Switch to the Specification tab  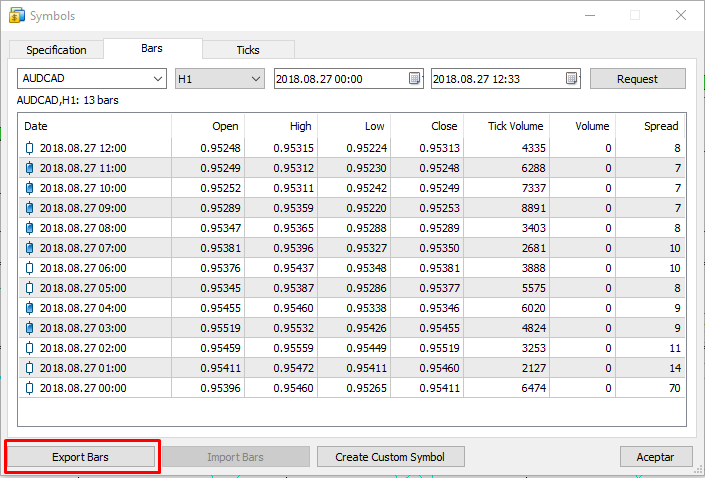tap(56, 50)
